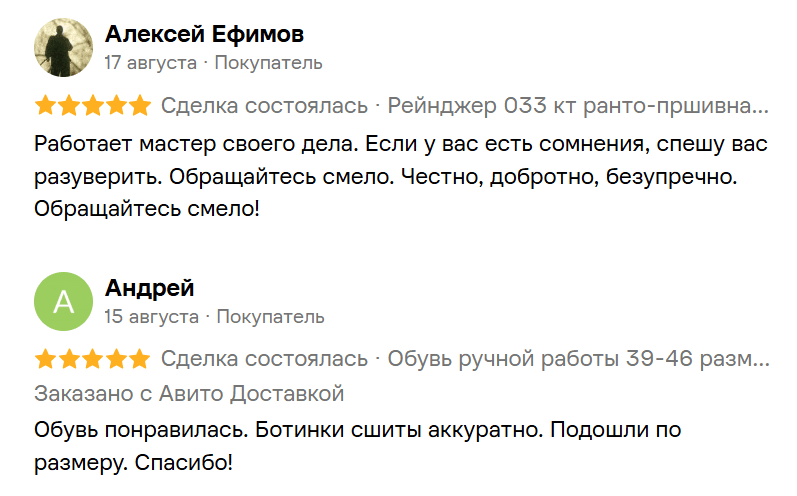The width and height of the screenshot is (797, 496).
Task: Click Заказано с Авито Доставкой label
Action: click(189, 394)
